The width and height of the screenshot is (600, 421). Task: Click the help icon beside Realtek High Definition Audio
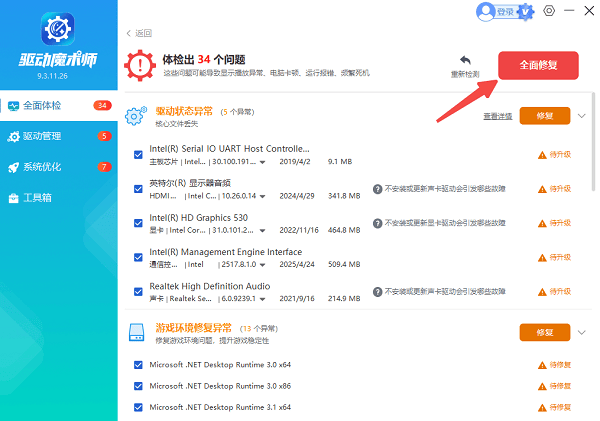(377, 292)
